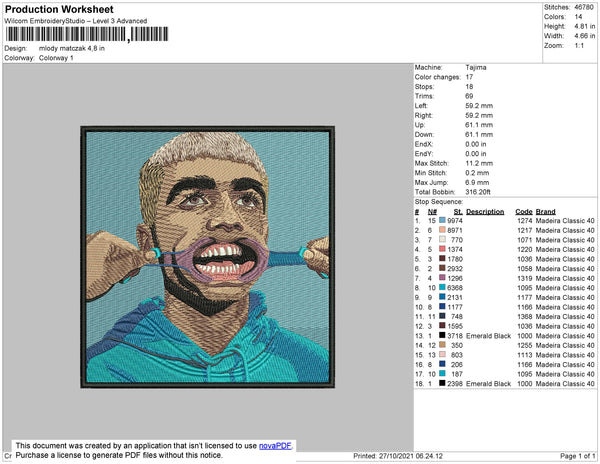This screenshot has height=464, width=600.
Task: Select the Color changes value '17'
Action: pyautogui.click(x=469, y=77)
